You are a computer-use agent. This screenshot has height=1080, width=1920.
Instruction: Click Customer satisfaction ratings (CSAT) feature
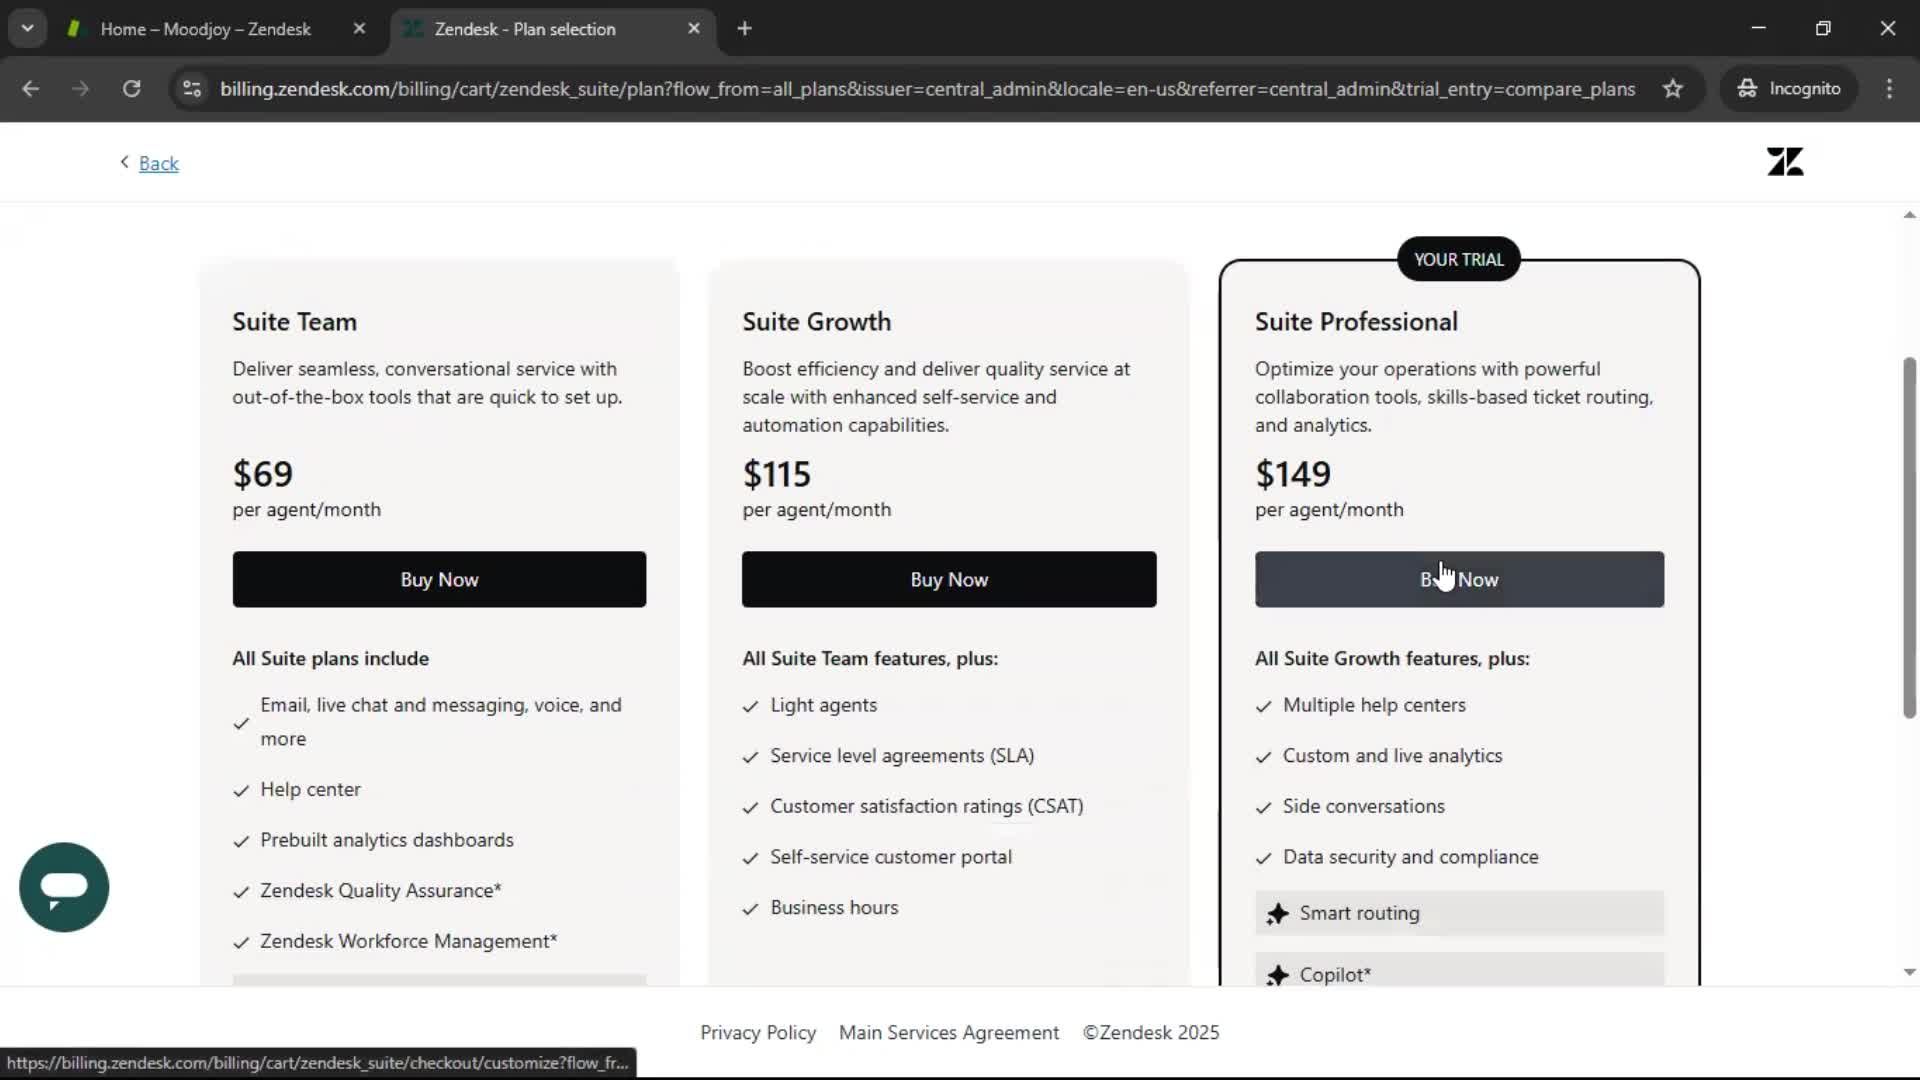926,806
